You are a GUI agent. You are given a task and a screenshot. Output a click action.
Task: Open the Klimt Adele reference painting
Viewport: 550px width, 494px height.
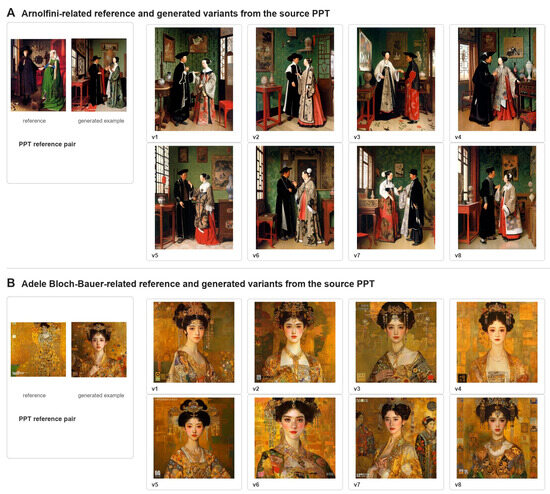pos(38,349)
